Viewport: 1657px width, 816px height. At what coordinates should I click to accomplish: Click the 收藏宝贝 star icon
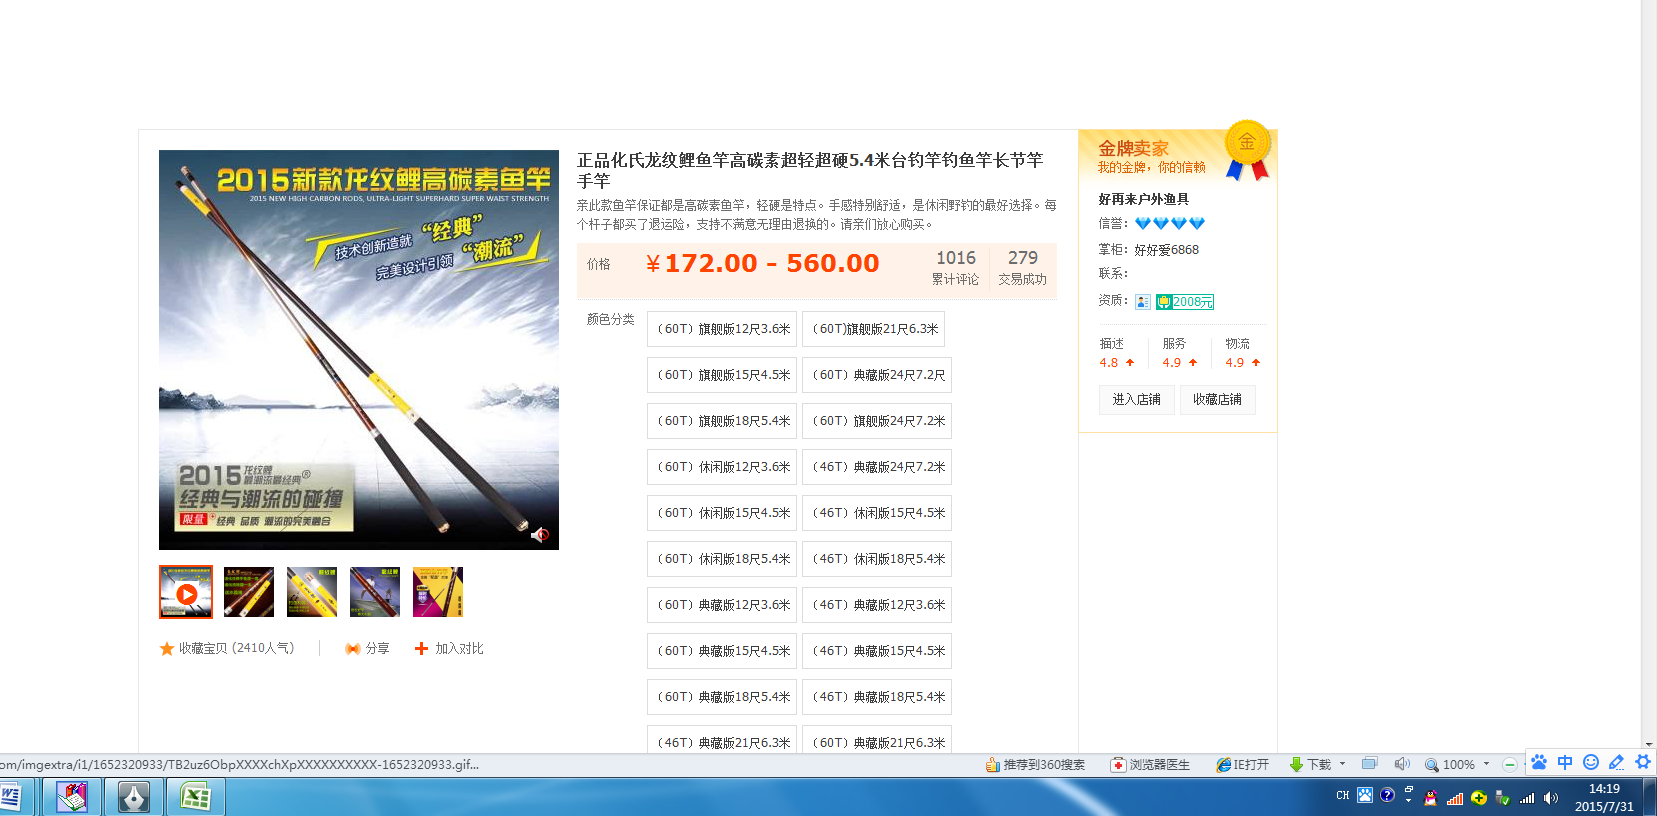coord(167,649)
